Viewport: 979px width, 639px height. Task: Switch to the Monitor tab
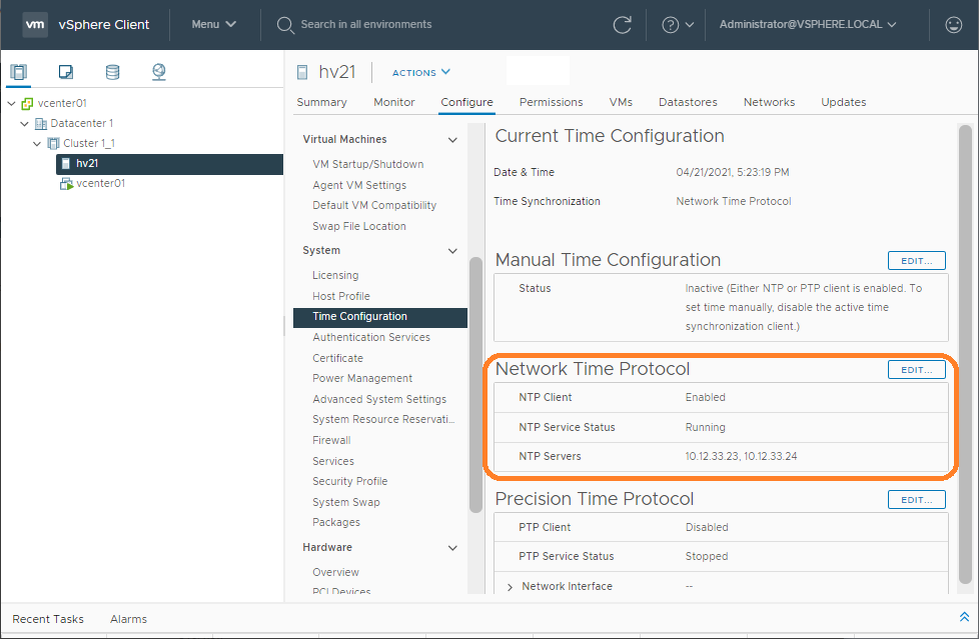[x=394, y=102]
